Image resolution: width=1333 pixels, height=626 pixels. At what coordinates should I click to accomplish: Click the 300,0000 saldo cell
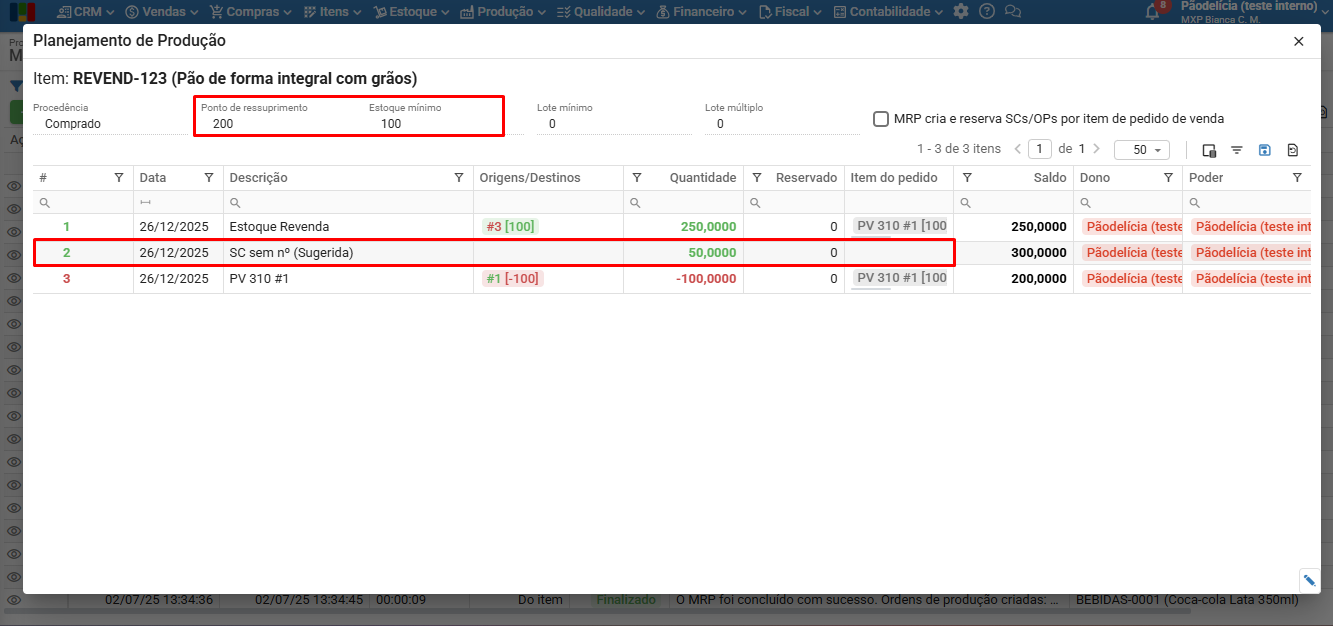(x=1013, y=253)
